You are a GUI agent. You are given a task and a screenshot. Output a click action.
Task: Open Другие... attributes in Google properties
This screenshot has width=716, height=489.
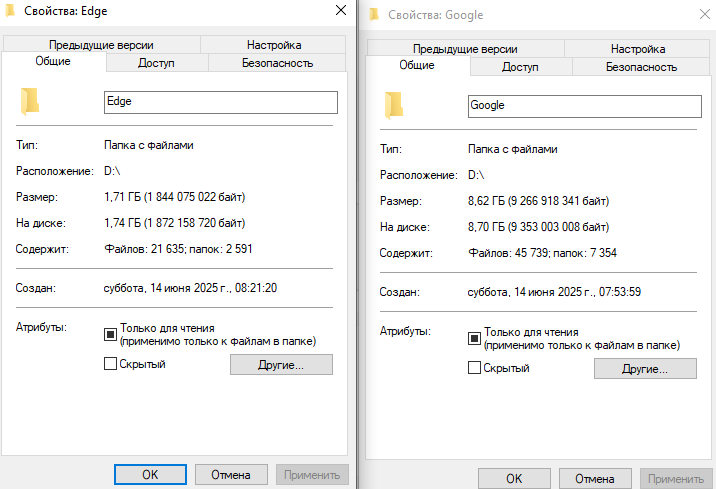tap(645, 369)
